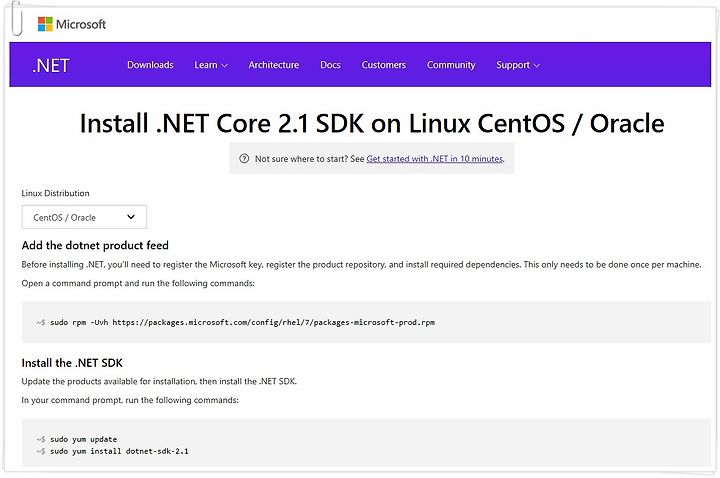Follow 'Get started with .NET in 10 minutes' link
720x478 pixels.
coord(434,158)
